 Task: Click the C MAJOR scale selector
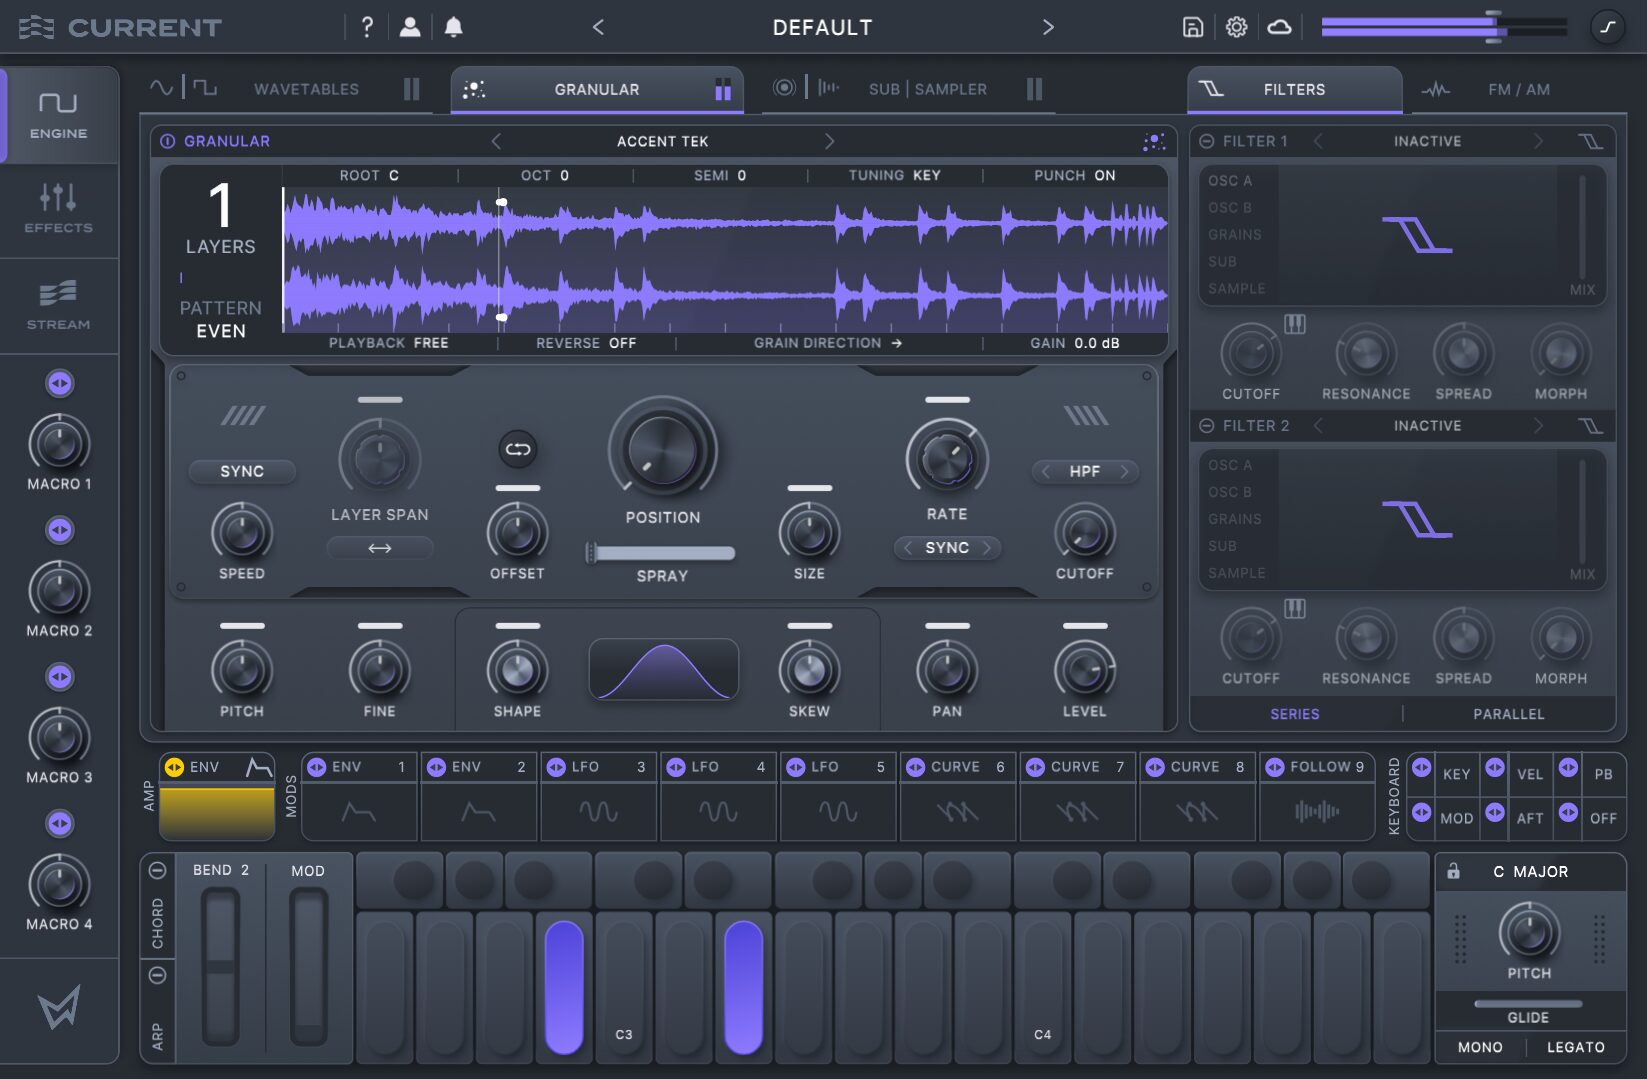click(x=1530, y=871)
